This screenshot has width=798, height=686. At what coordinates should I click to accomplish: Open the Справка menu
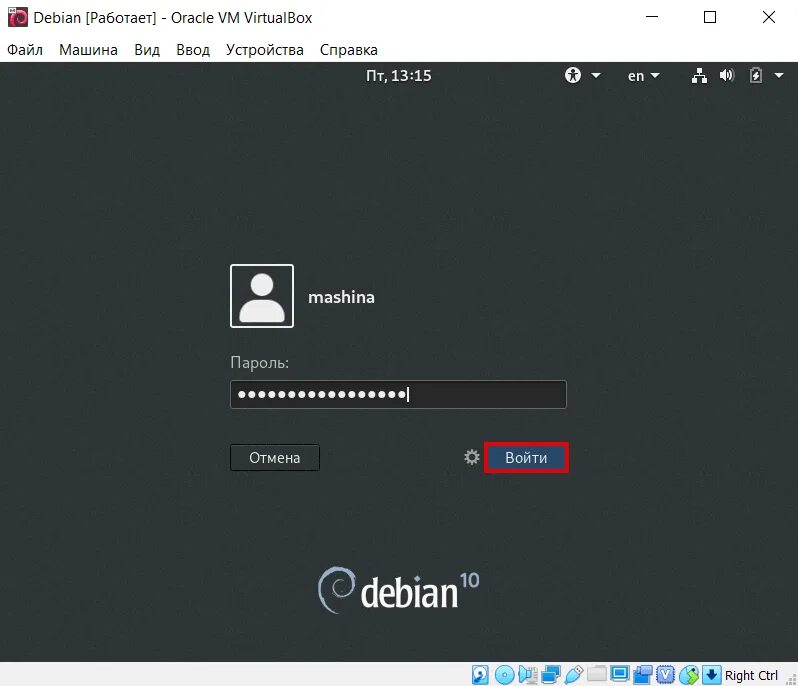pyautogui.click(x=349, y=50)
